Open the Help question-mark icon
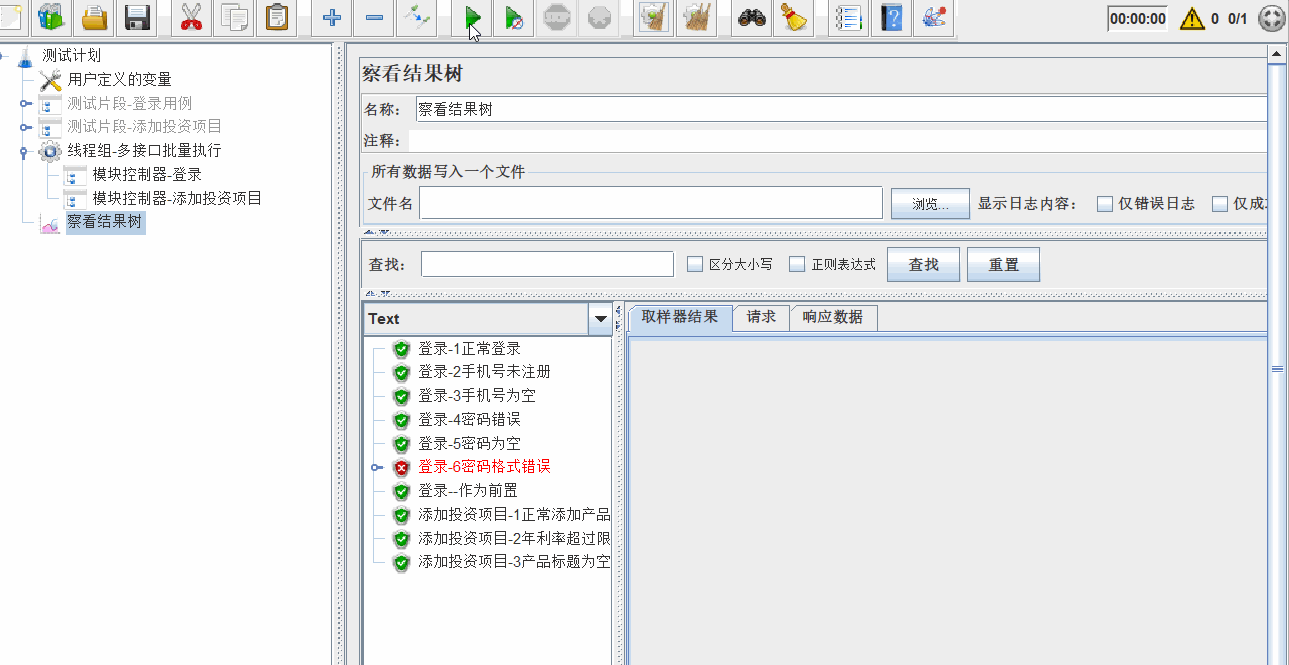This screenshot has width=1289, height=665. (891, 17)
